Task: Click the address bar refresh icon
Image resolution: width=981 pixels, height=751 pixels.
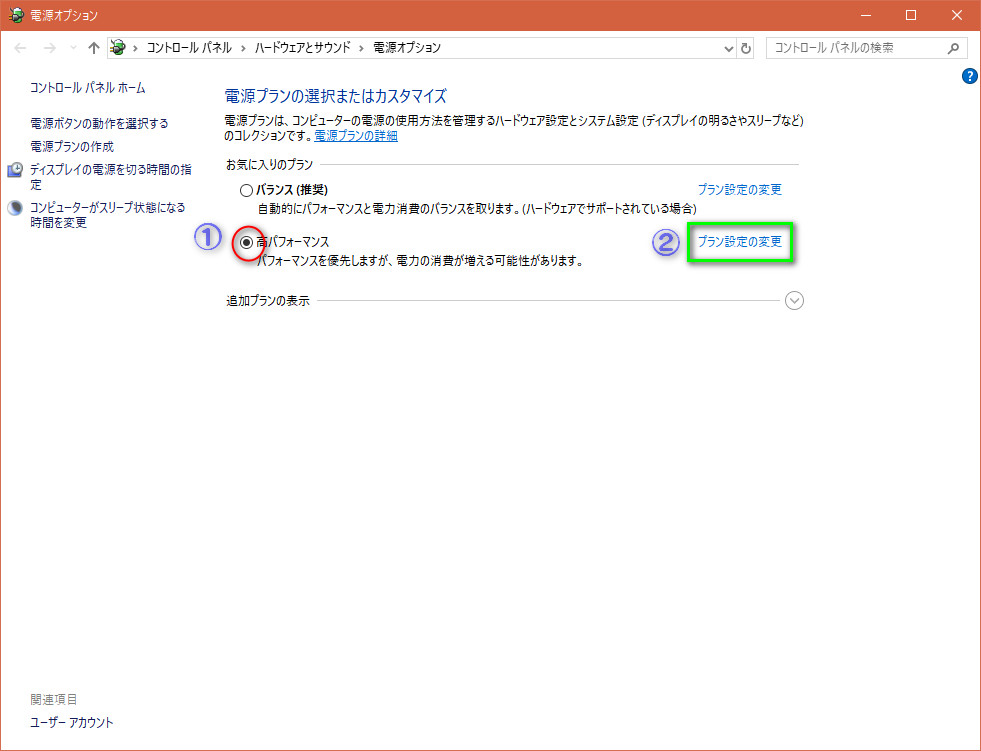Action: pos(746,48)
